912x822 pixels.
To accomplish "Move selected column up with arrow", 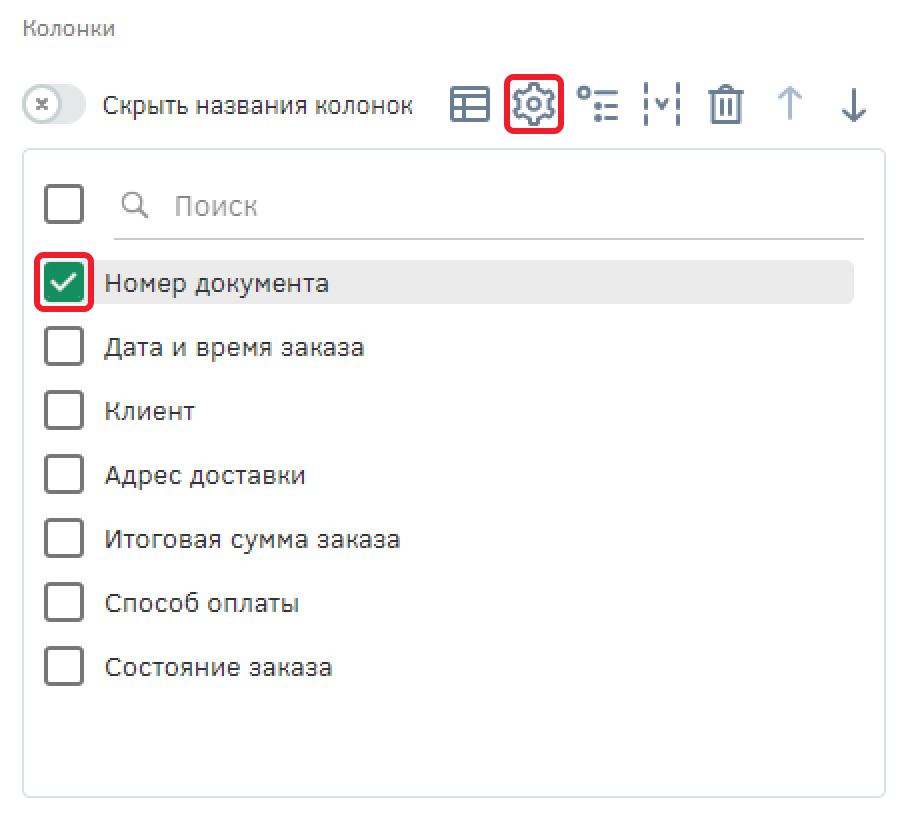I will click(790, 104).
